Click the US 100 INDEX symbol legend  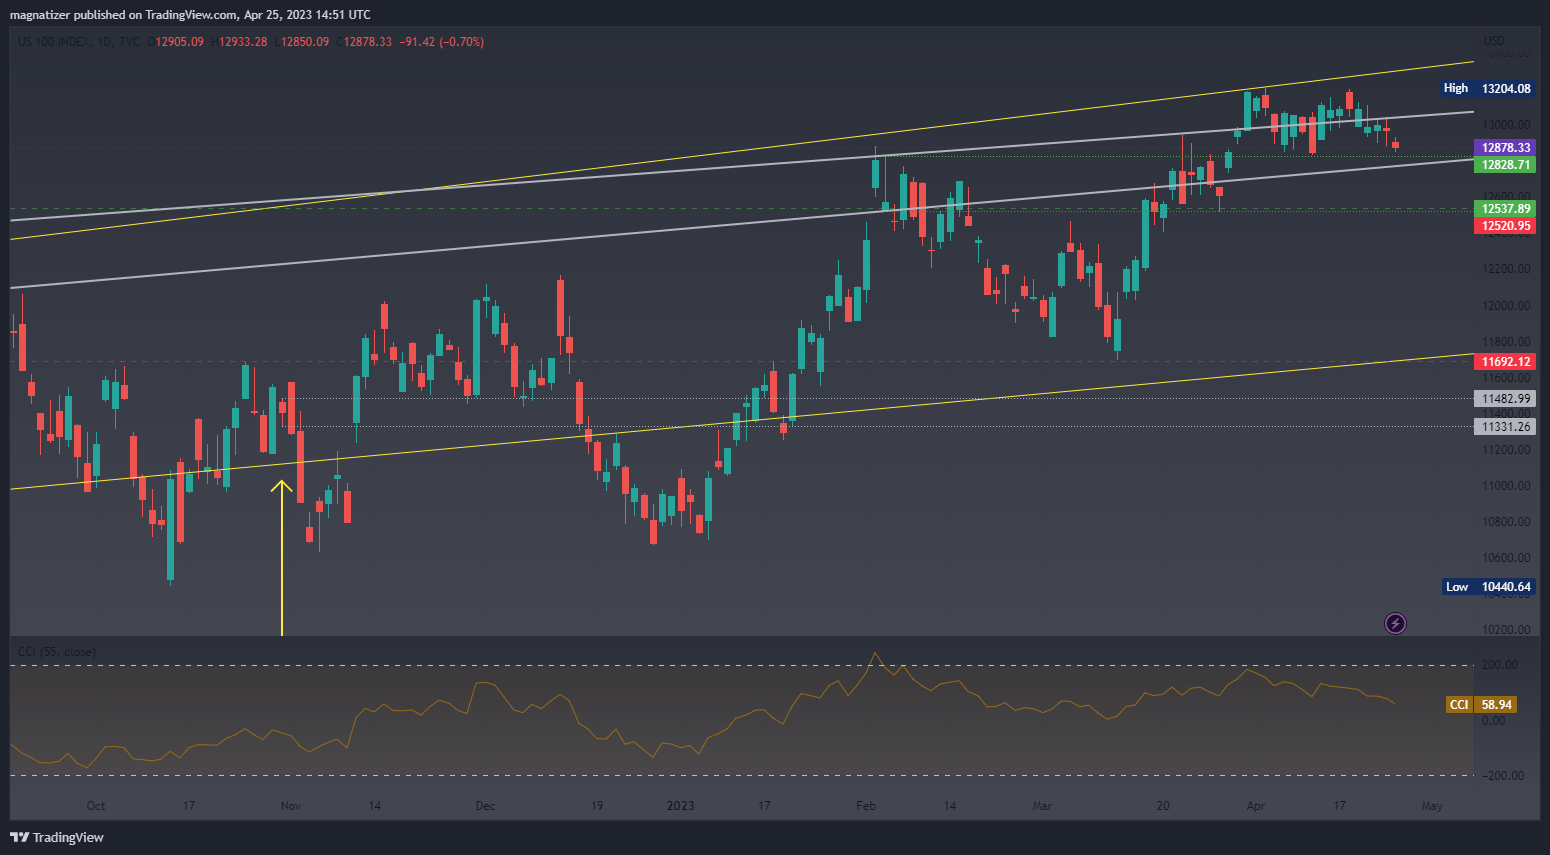79,42
